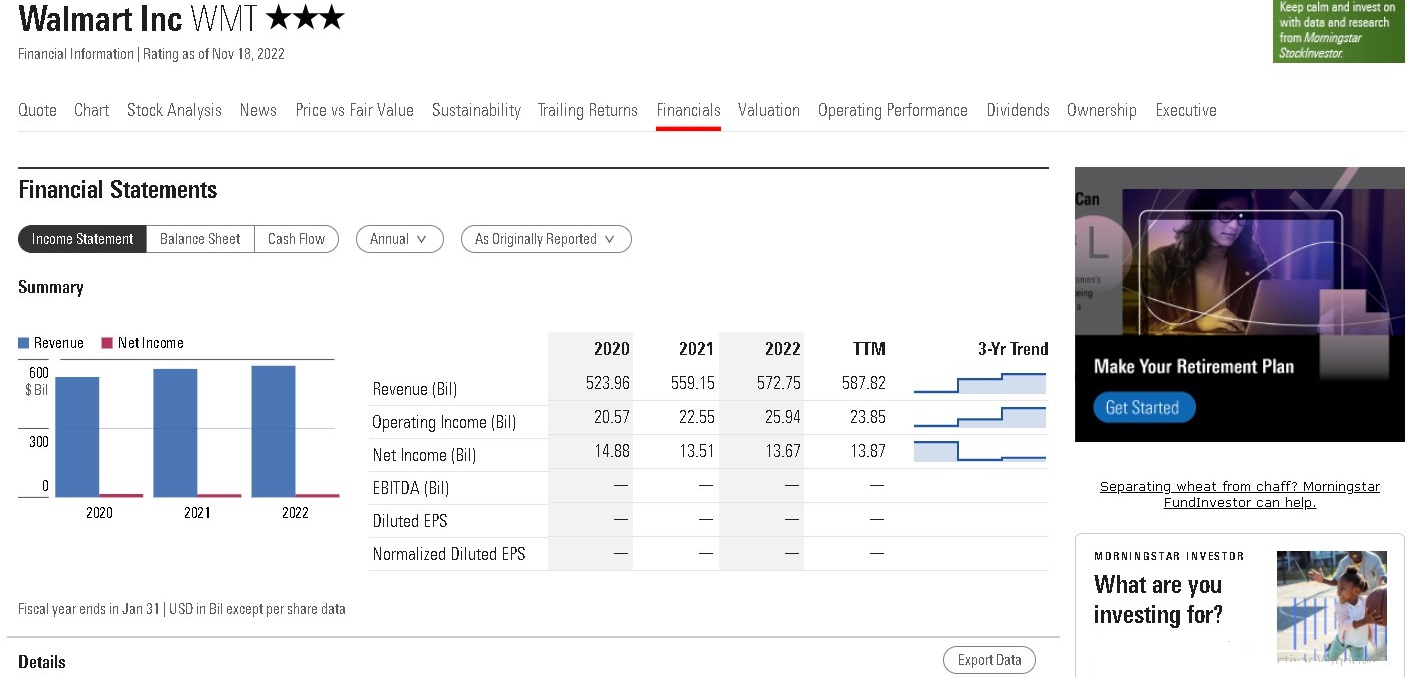Screen dimensions: 1413x677
Task: Open the Morningstar FundInvestor link
Action: [x=1239, y=494]
